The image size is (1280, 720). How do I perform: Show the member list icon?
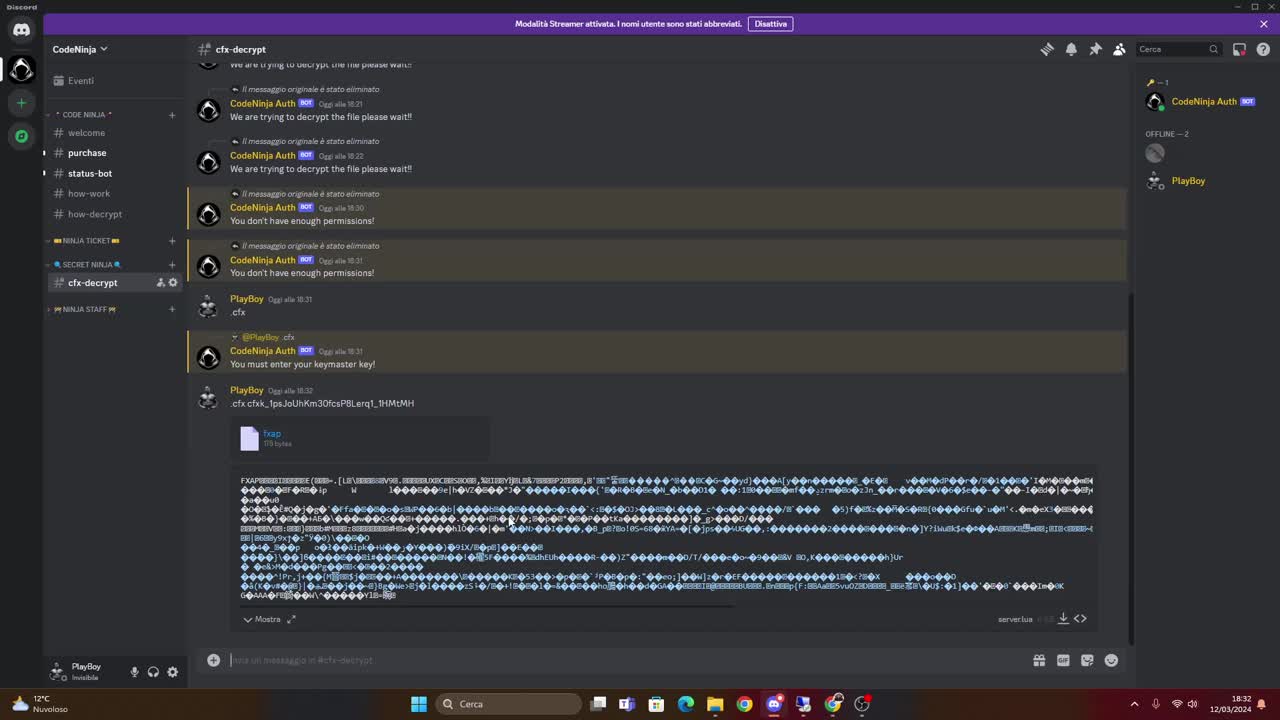(1119, 49)
